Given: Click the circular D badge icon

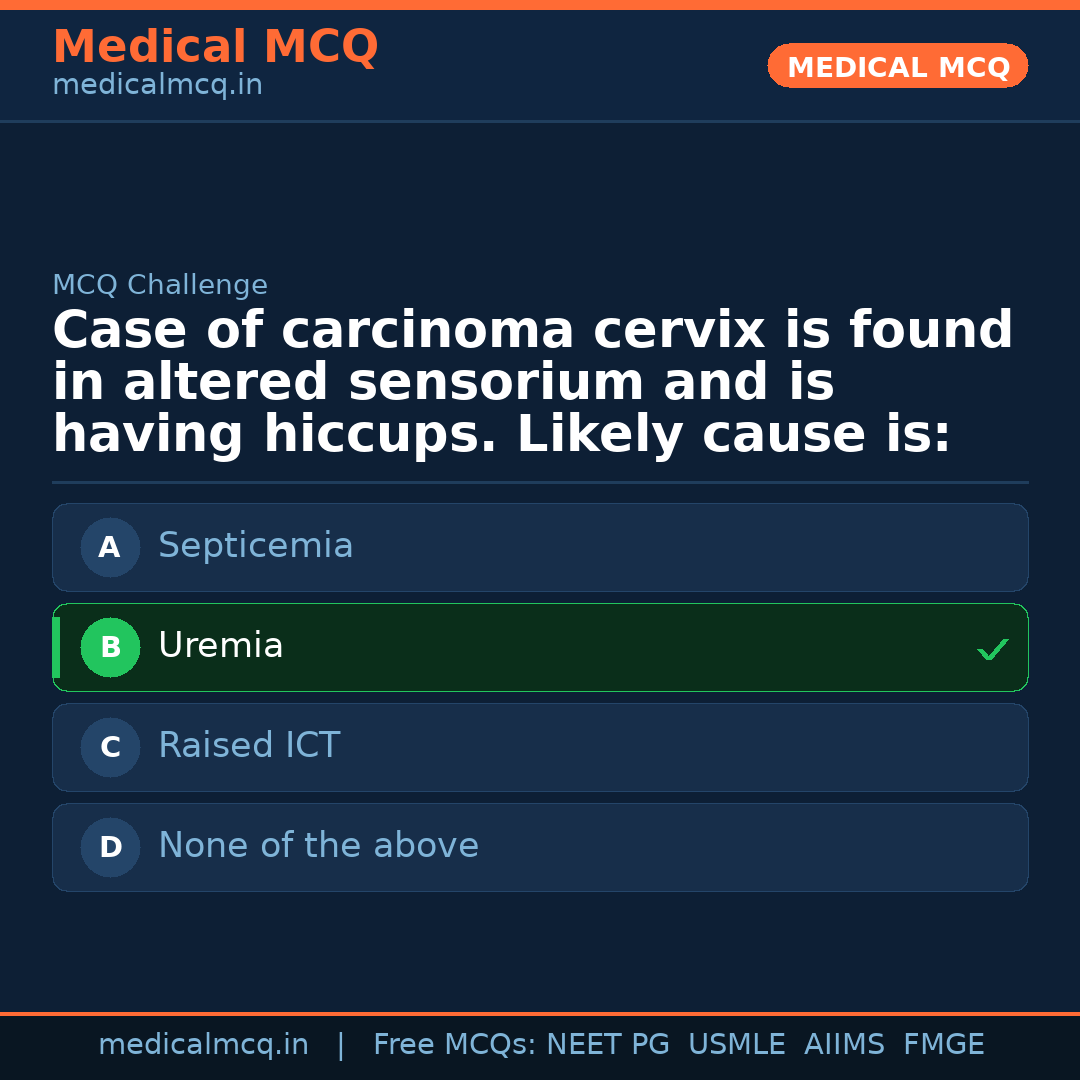Looking at the screenshot, I should click(x=110, y=847).
